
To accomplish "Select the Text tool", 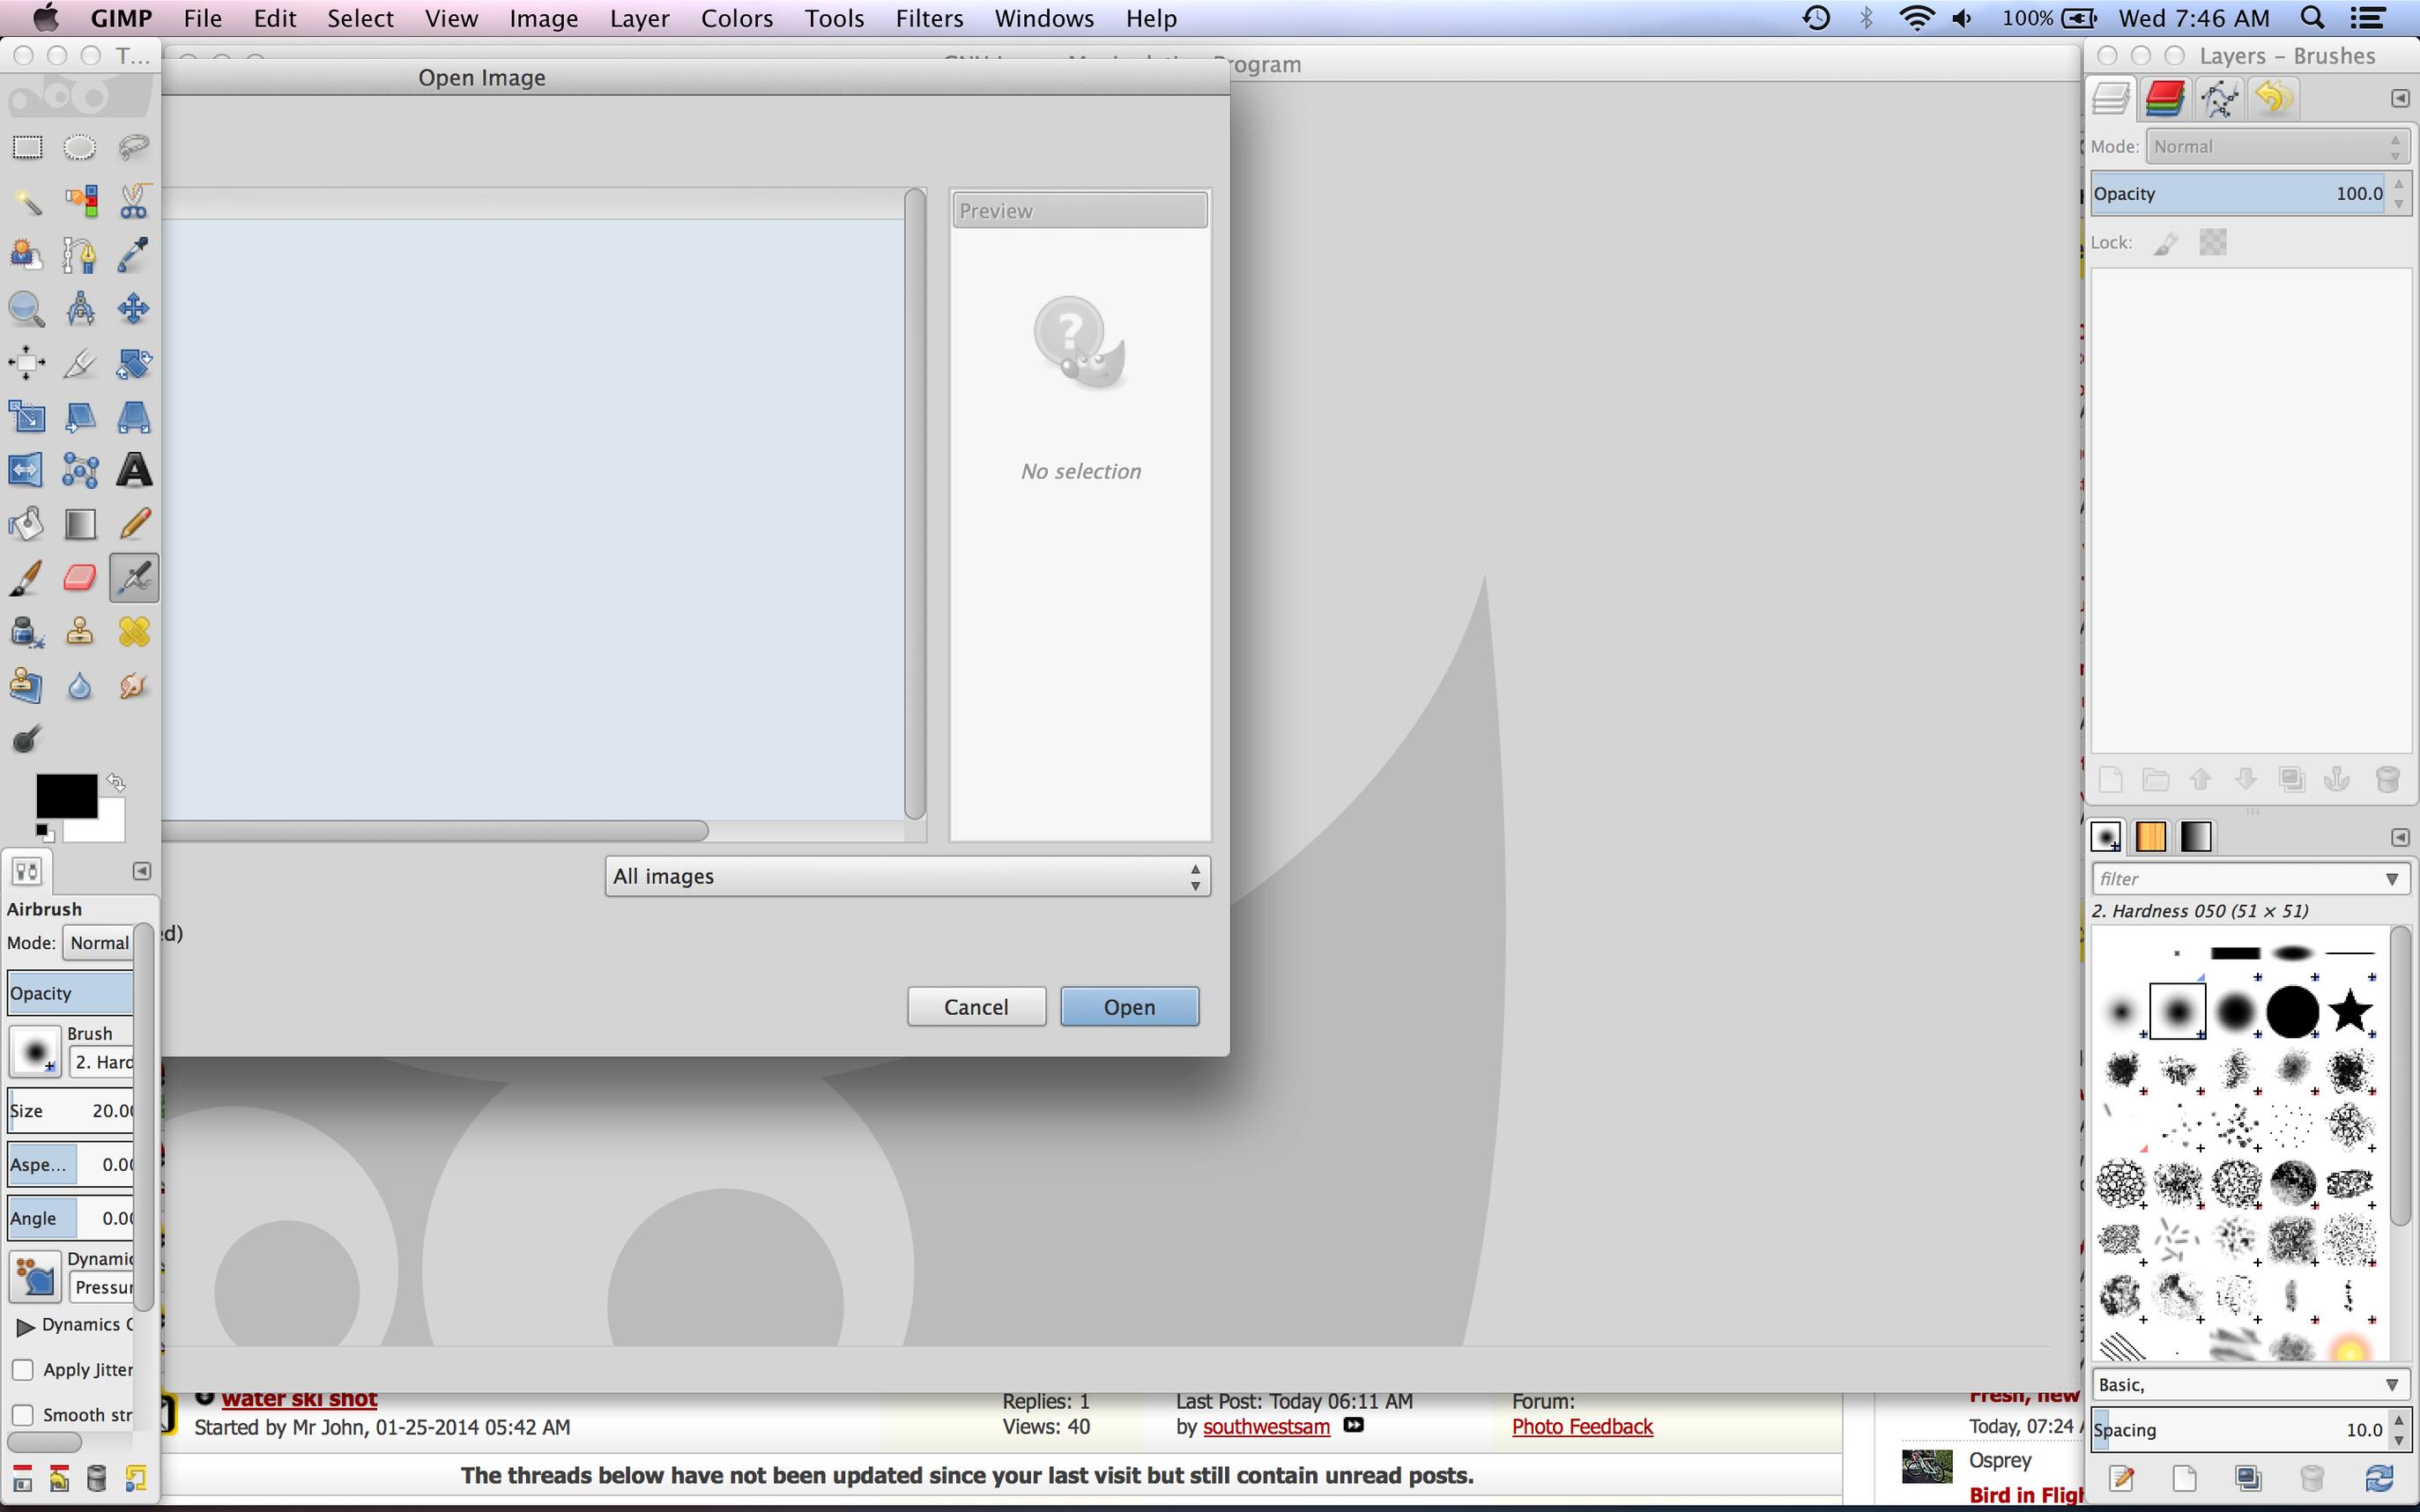I will tap(134, 470).
